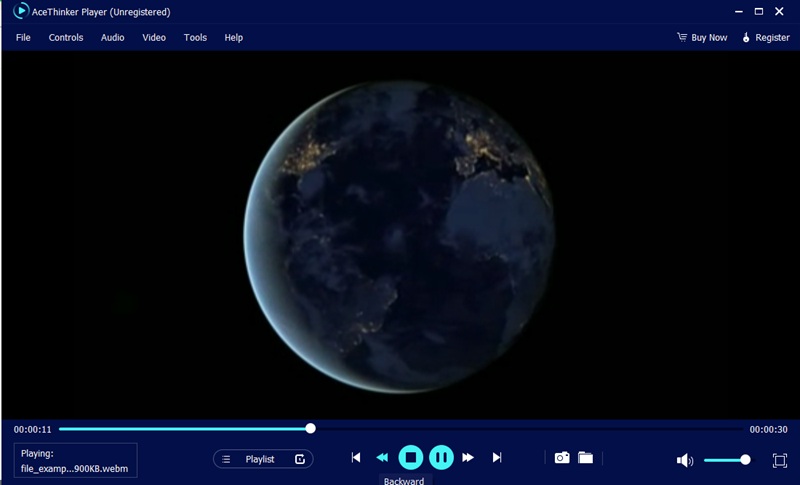Click the Forward fast-forward button

click(x=468, y=458)
